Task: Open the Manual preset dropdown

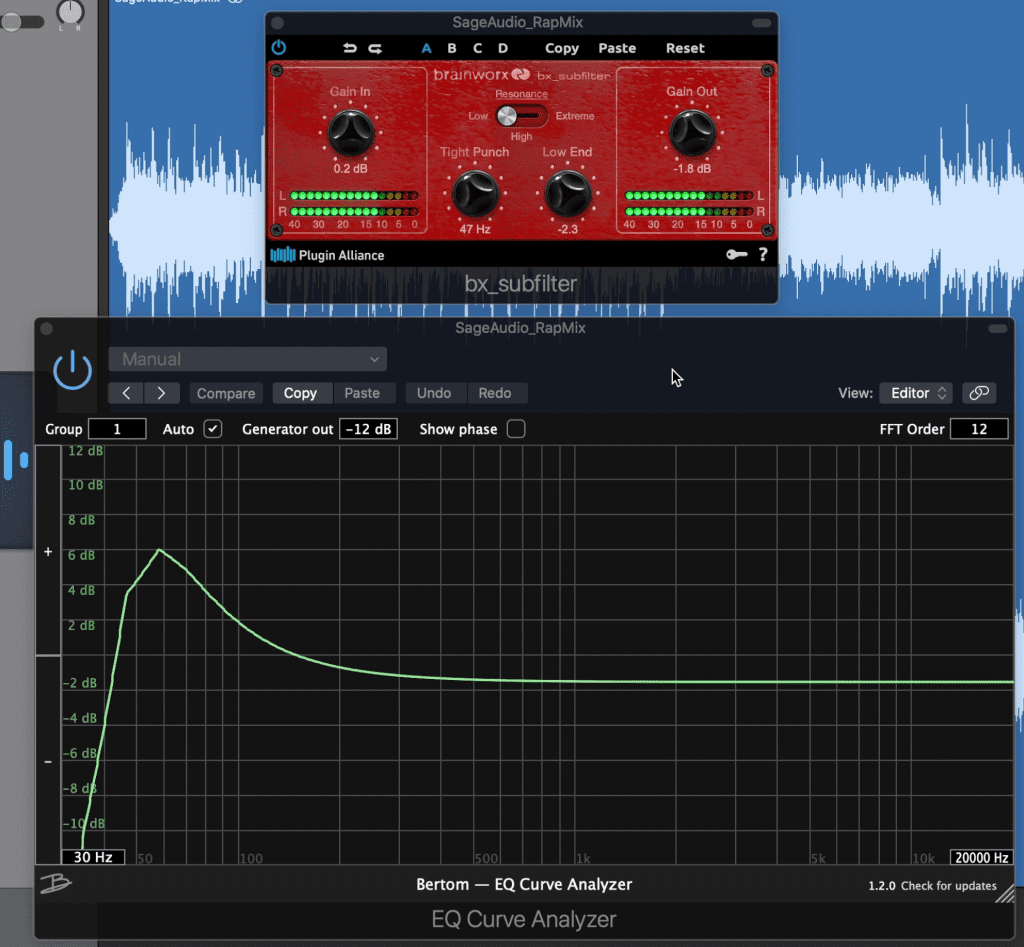Action: (248, 359)
